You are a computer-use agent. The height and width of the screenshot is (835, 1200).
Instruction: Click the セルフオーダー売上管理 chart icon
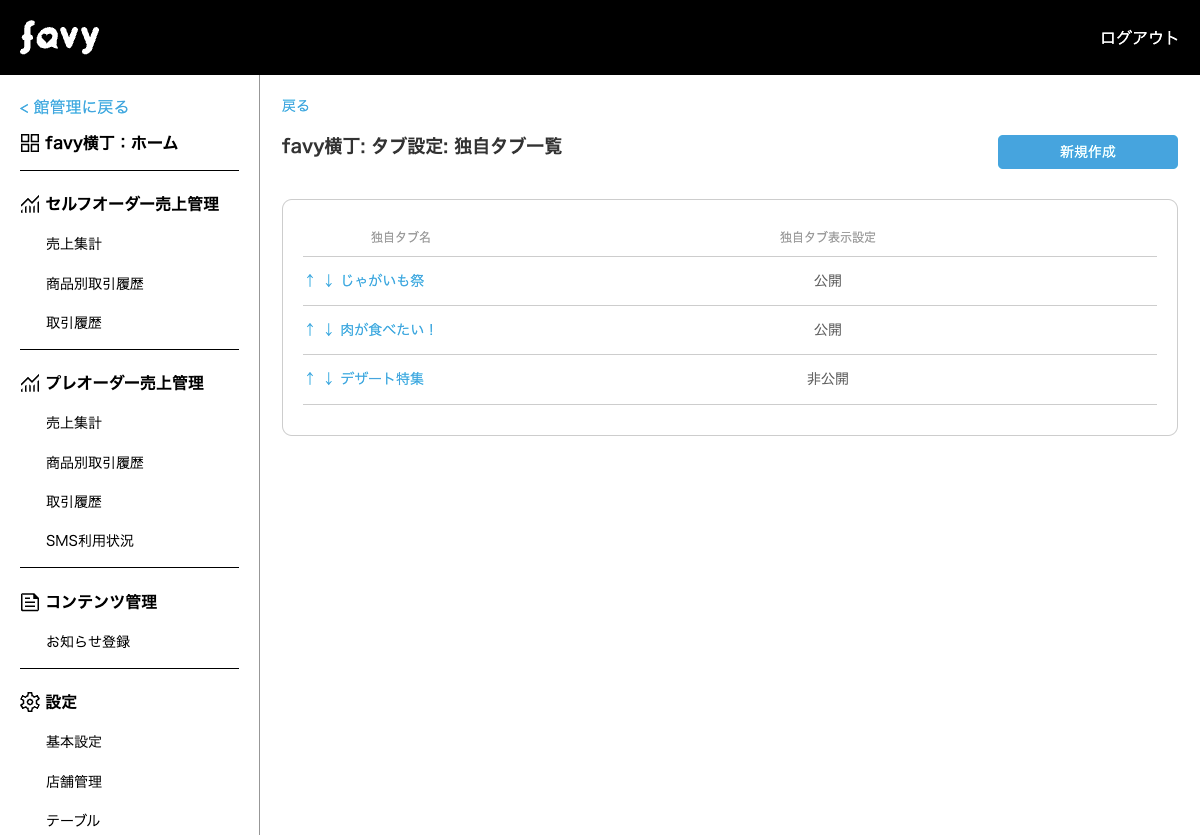point(30,204)
